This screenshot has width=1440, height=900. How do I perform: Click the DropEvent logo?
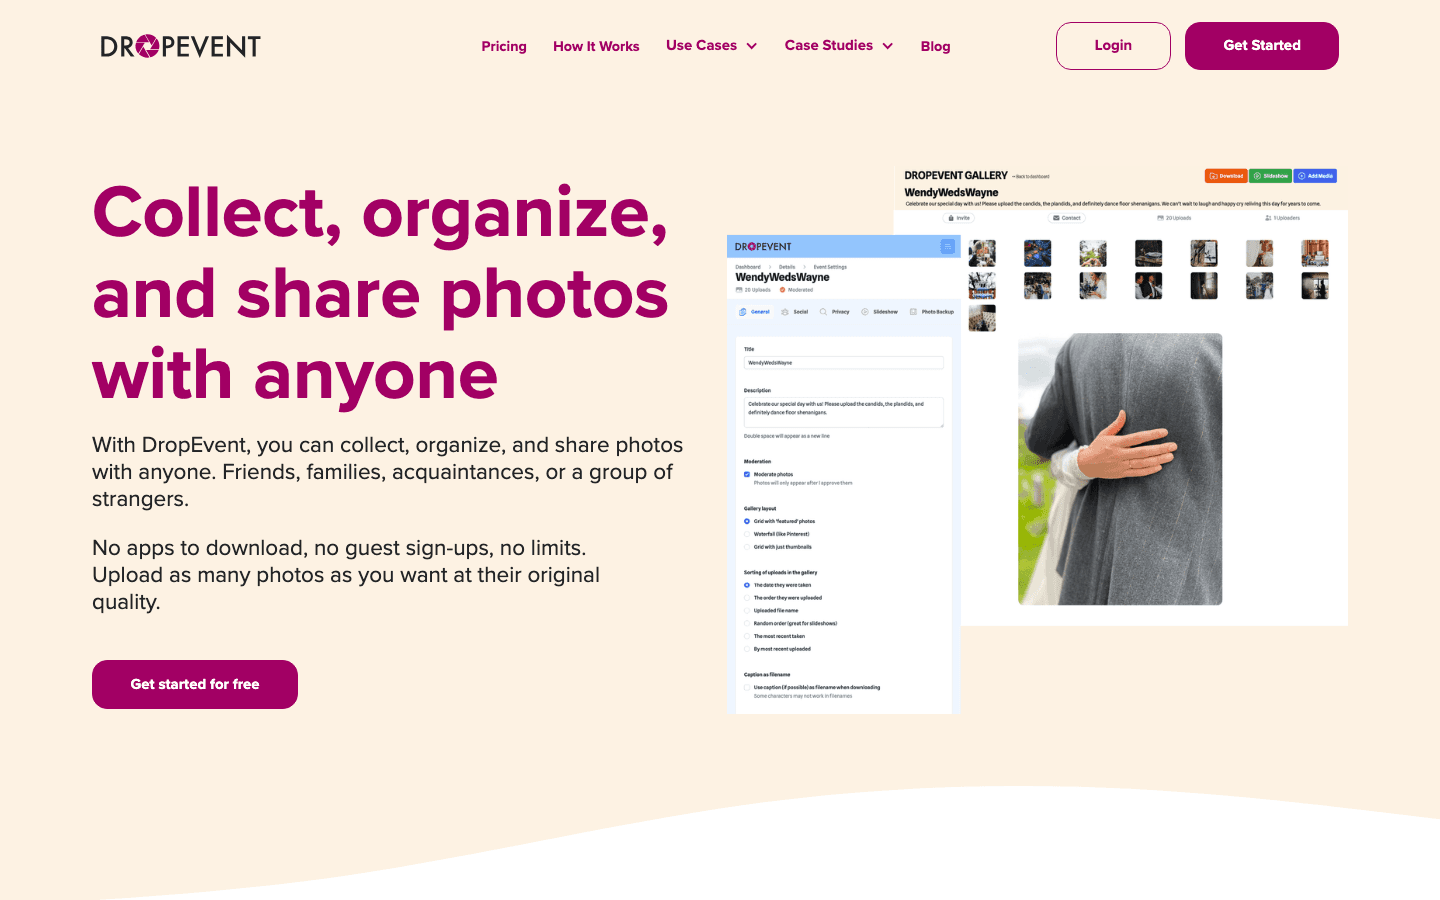pos(180,46)
